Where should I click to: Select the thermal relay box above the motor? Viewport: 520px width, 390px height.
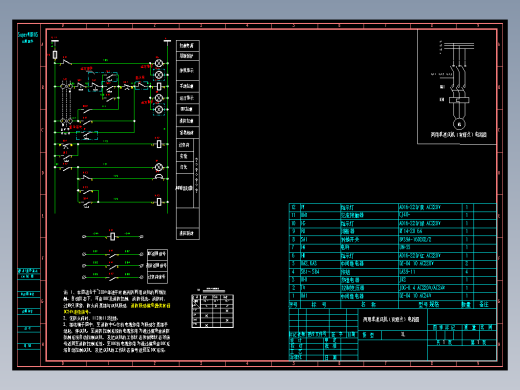[459, 100]
